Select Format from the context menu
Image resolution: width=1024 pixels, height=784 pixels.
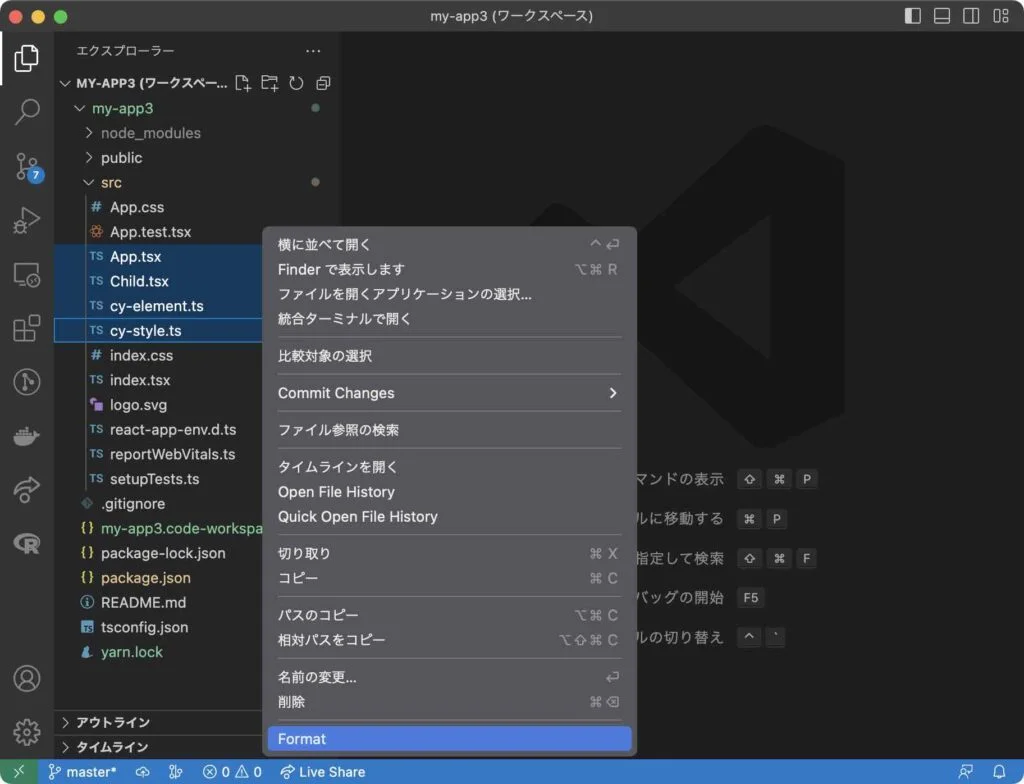point(448,739)
